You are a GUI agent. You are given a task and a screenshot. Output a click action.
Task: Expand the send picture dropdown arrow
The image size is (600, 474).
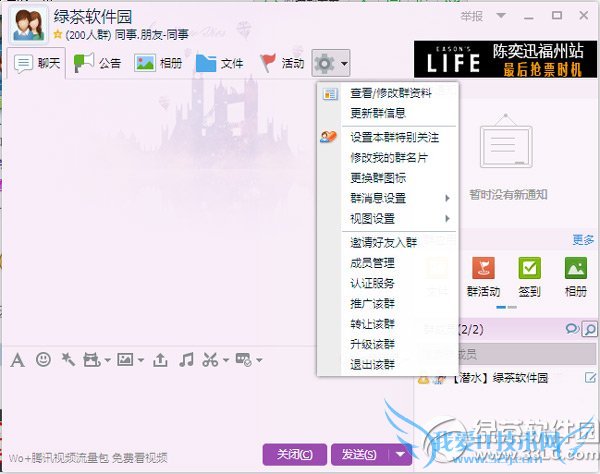tap(140, 360)
